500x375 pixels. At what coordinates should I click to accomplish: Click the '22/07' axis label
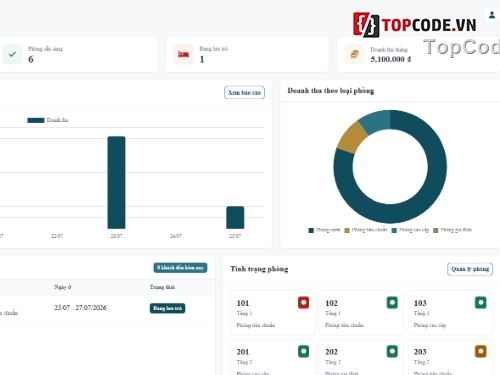57,236
